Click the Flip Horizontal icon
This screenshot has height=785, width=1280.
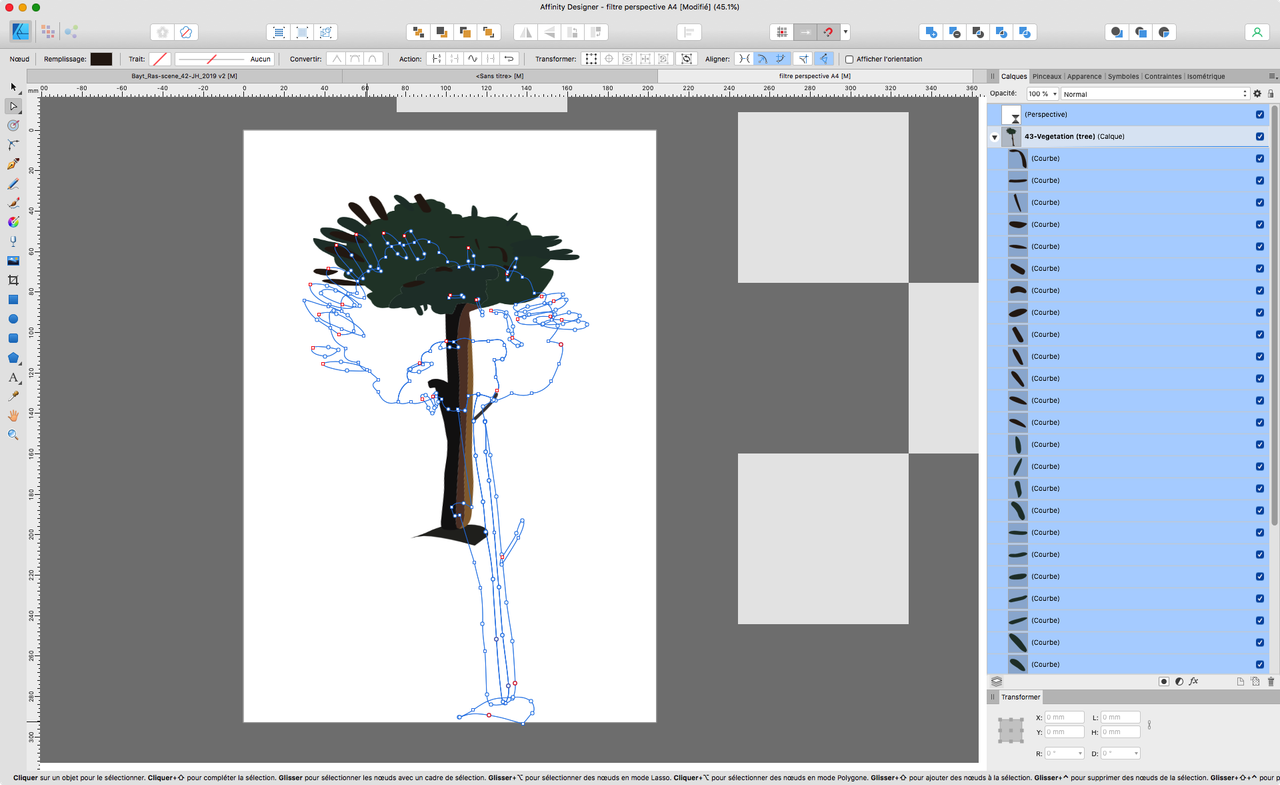pos(525,32)
